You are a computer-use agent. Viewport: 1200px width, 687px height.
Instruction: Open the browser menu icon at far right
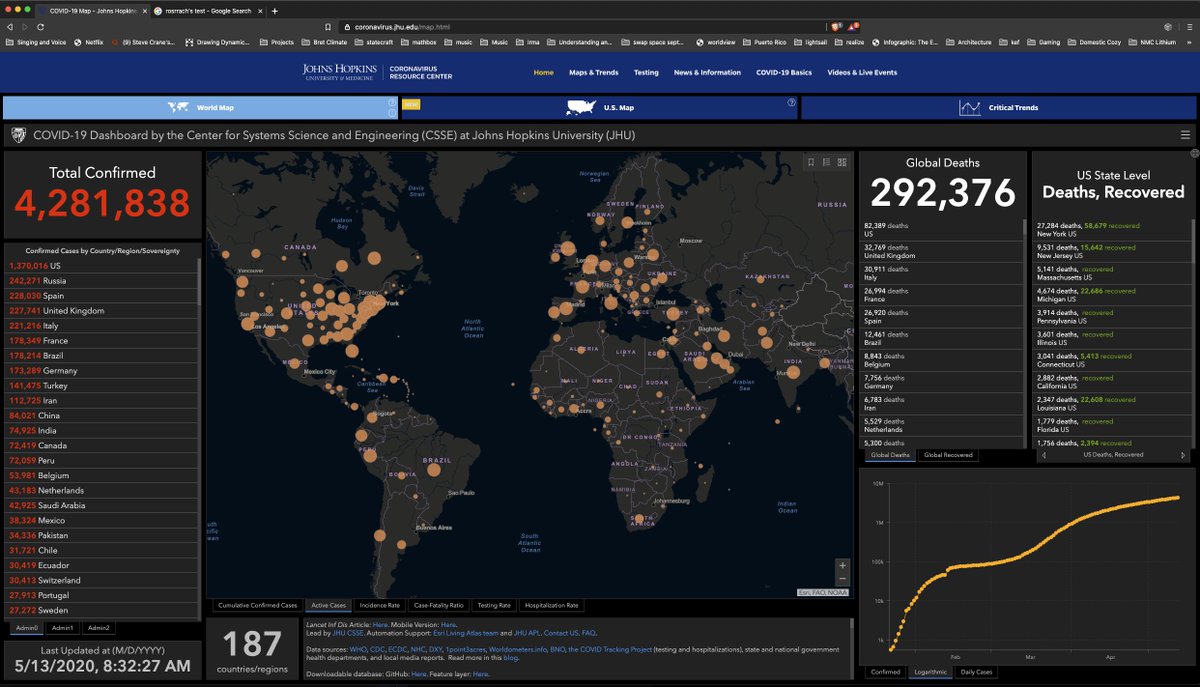[x=1188, y=26]
